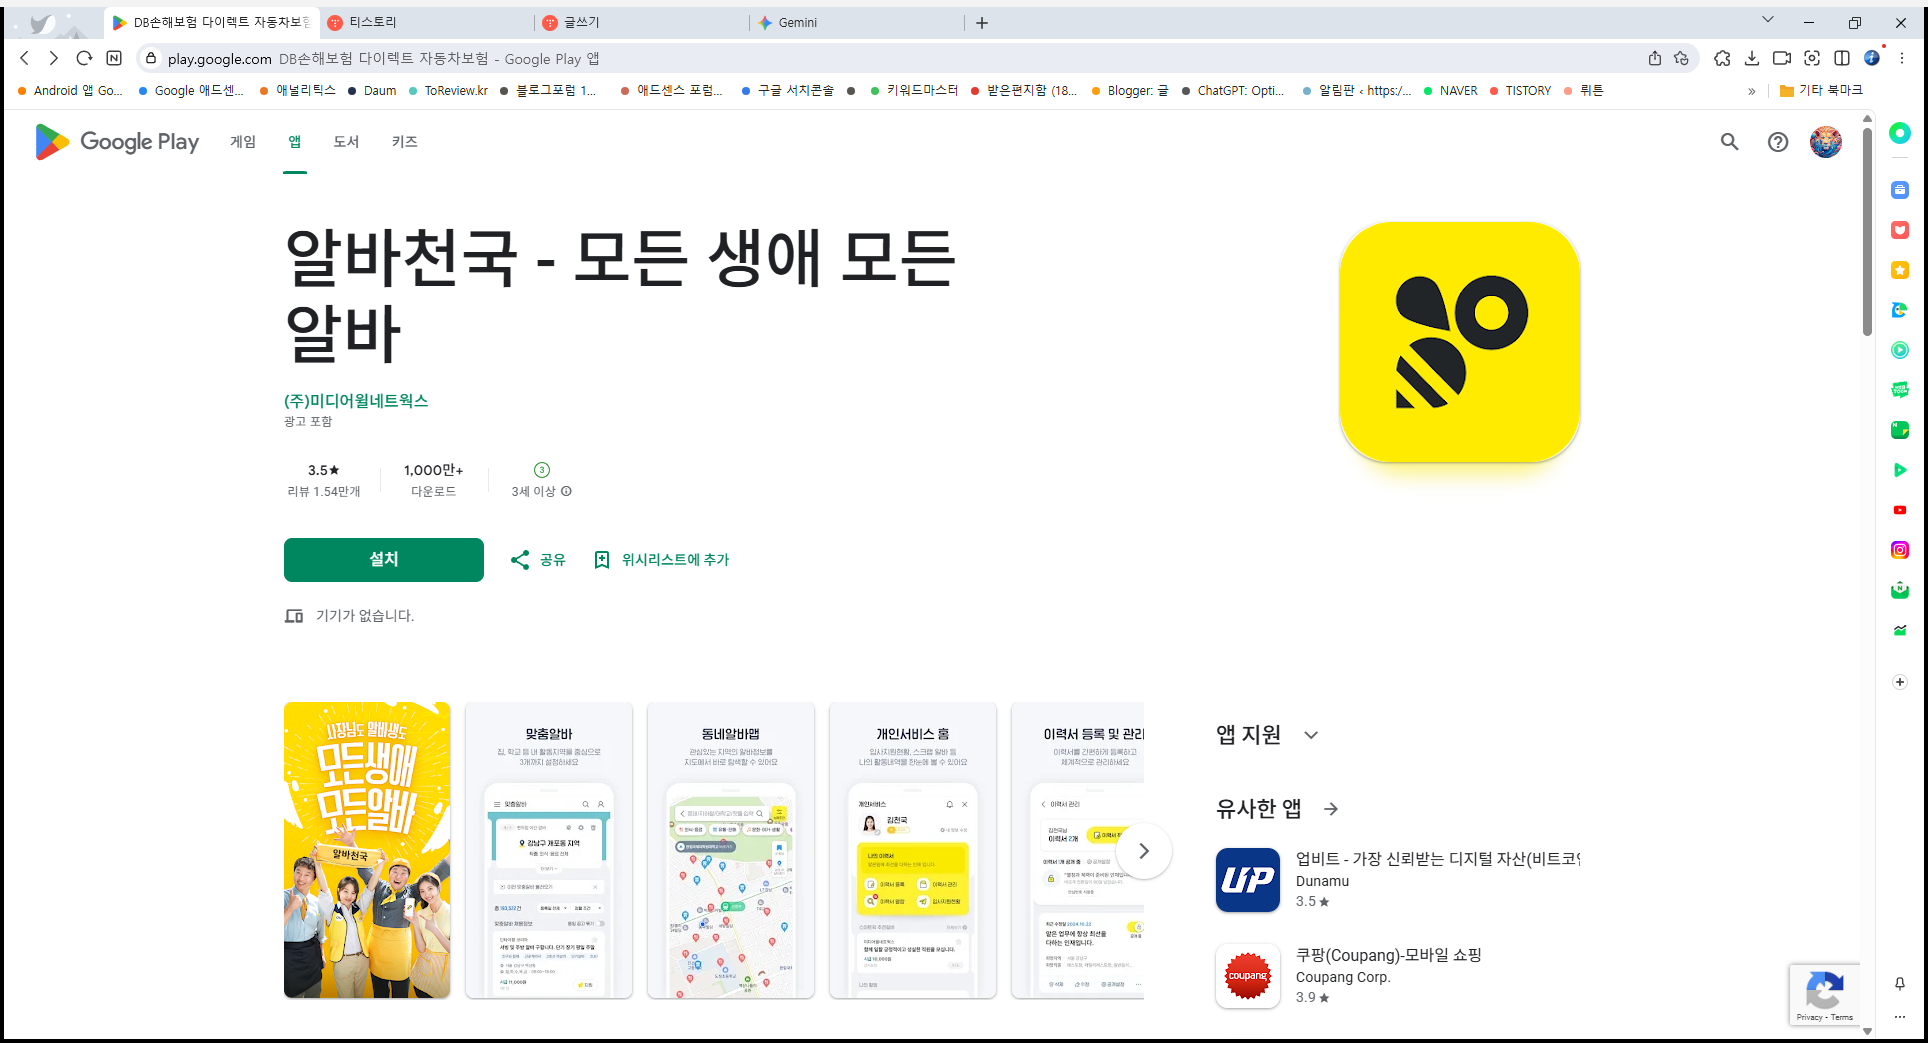This screenshot has width=1928, height=1043.
Task: Open YouTube from the browser sidebar
Action: (x=1899, y=510)
